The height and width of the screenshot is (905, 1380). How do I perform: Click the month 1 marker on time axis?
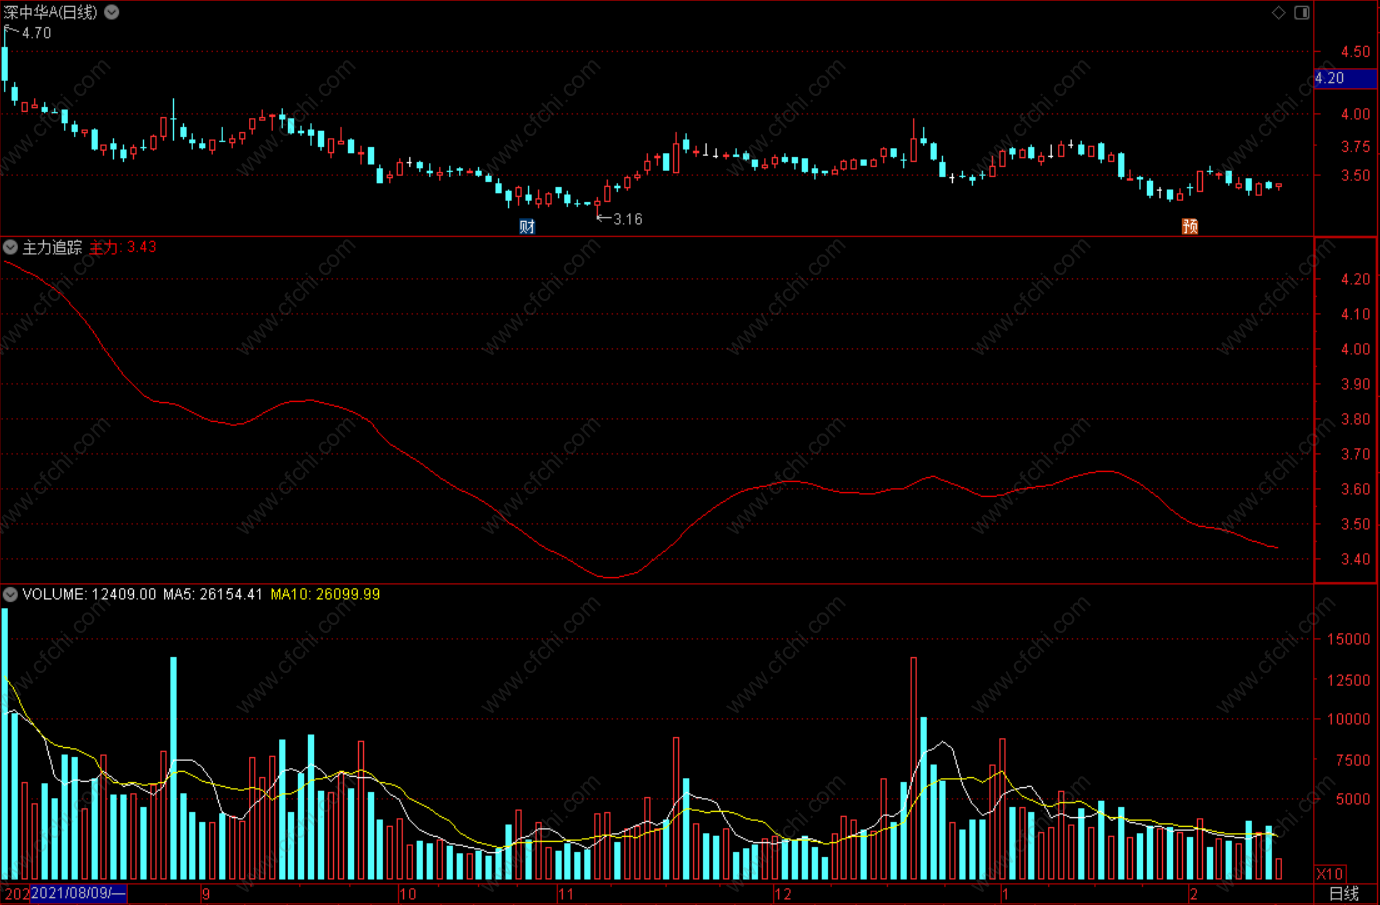[x=1005, y=894]
